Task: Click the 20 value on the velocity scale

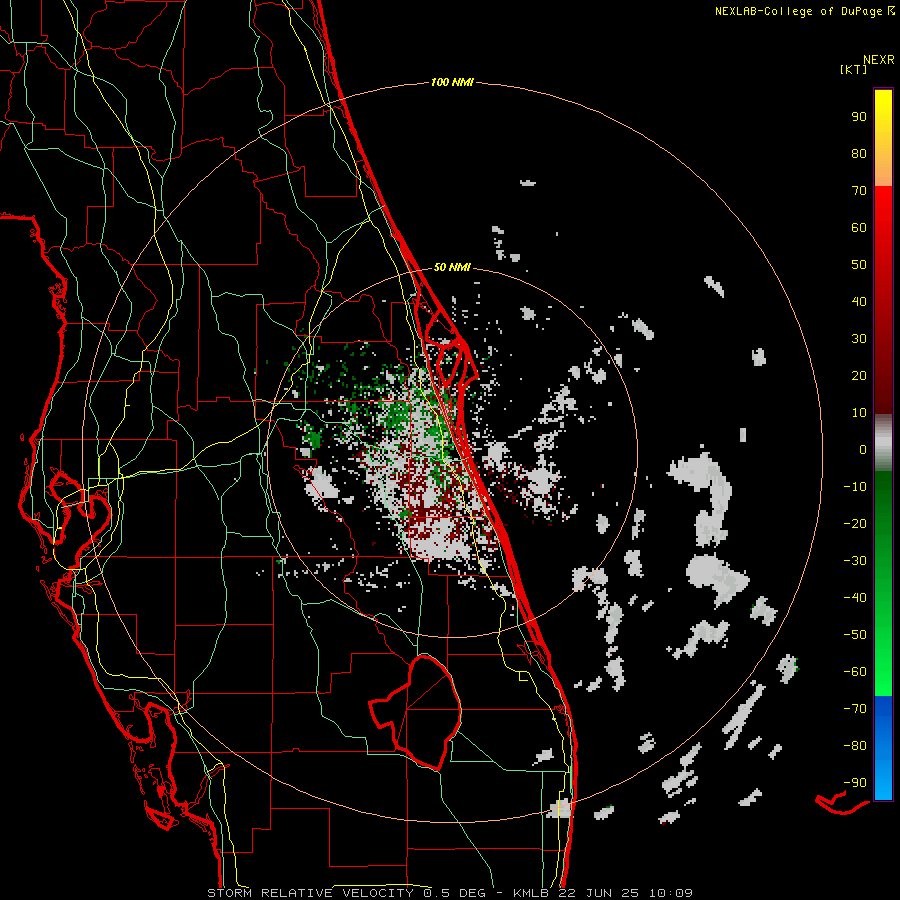Action: point(859,376)
